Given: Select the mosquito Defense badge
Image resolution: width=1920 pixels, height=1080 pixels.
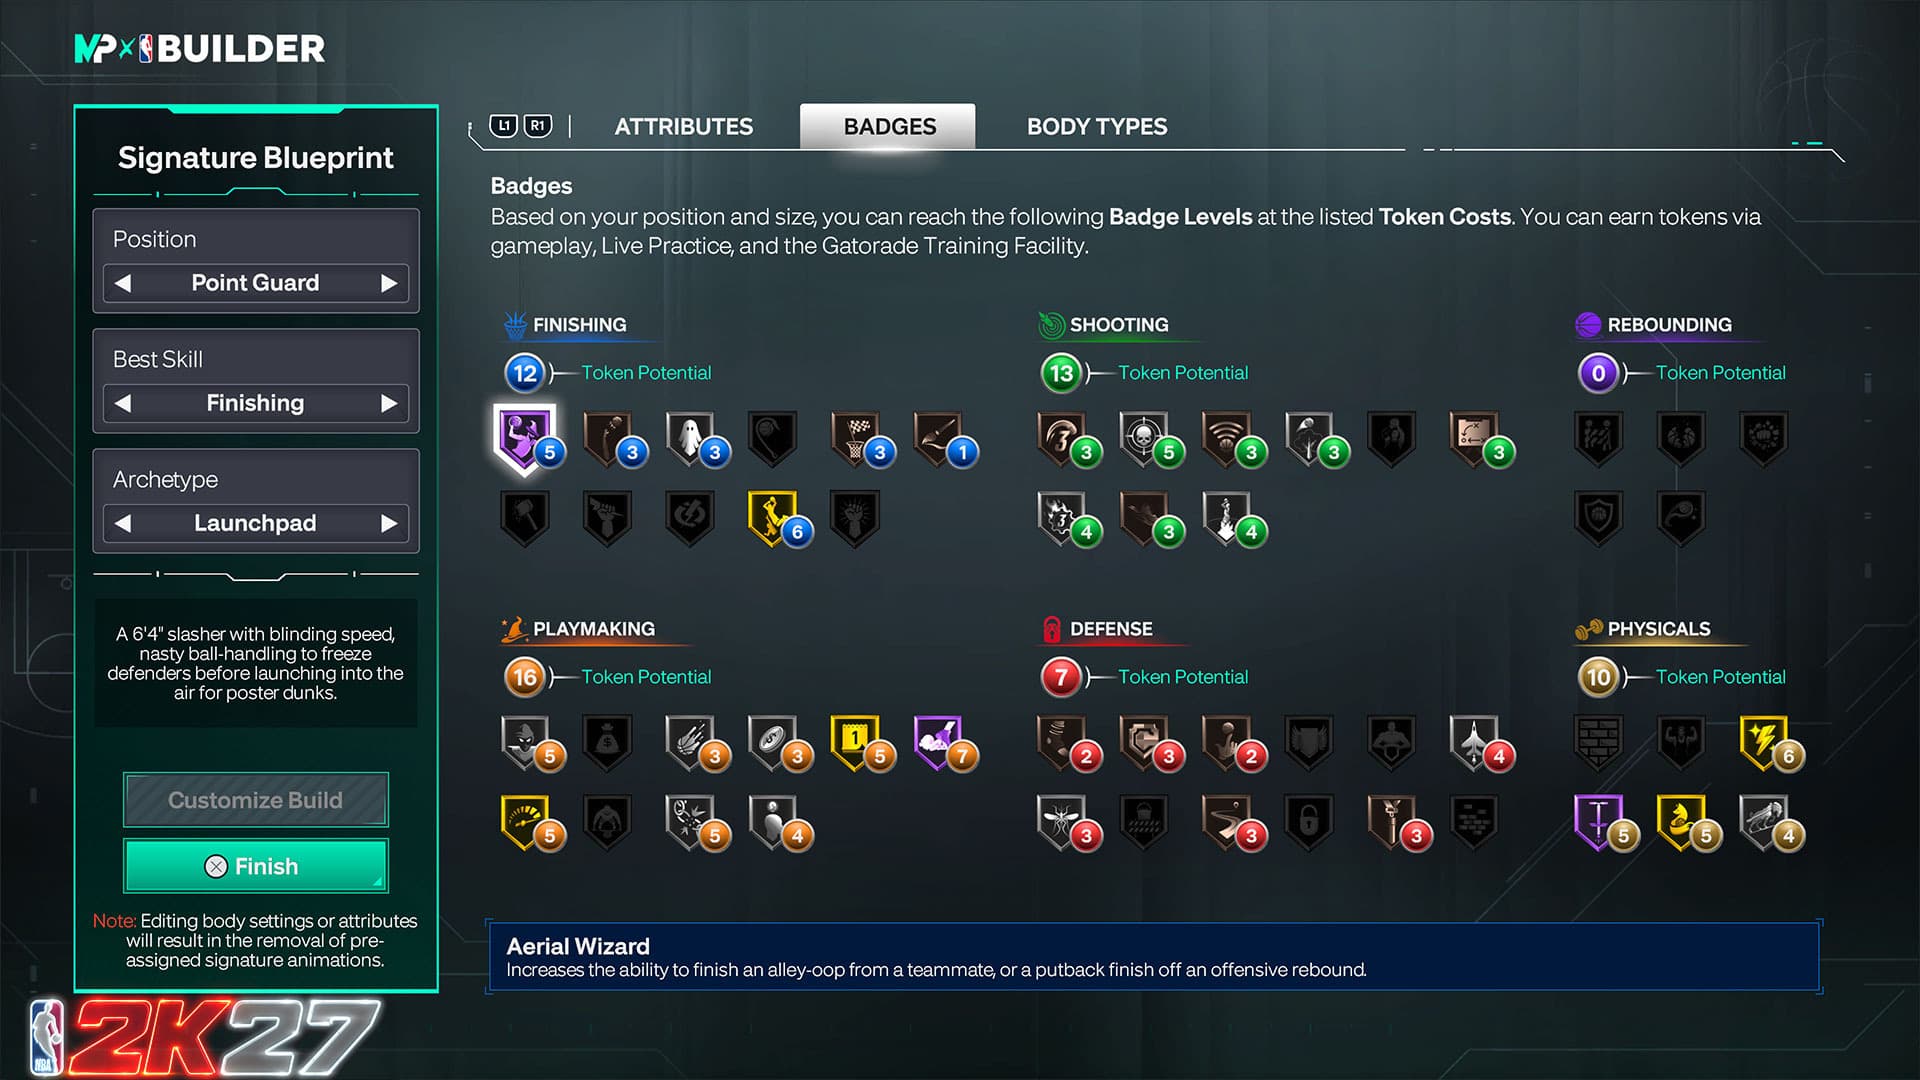Looking at the screenshot, I should (1062, 822).
